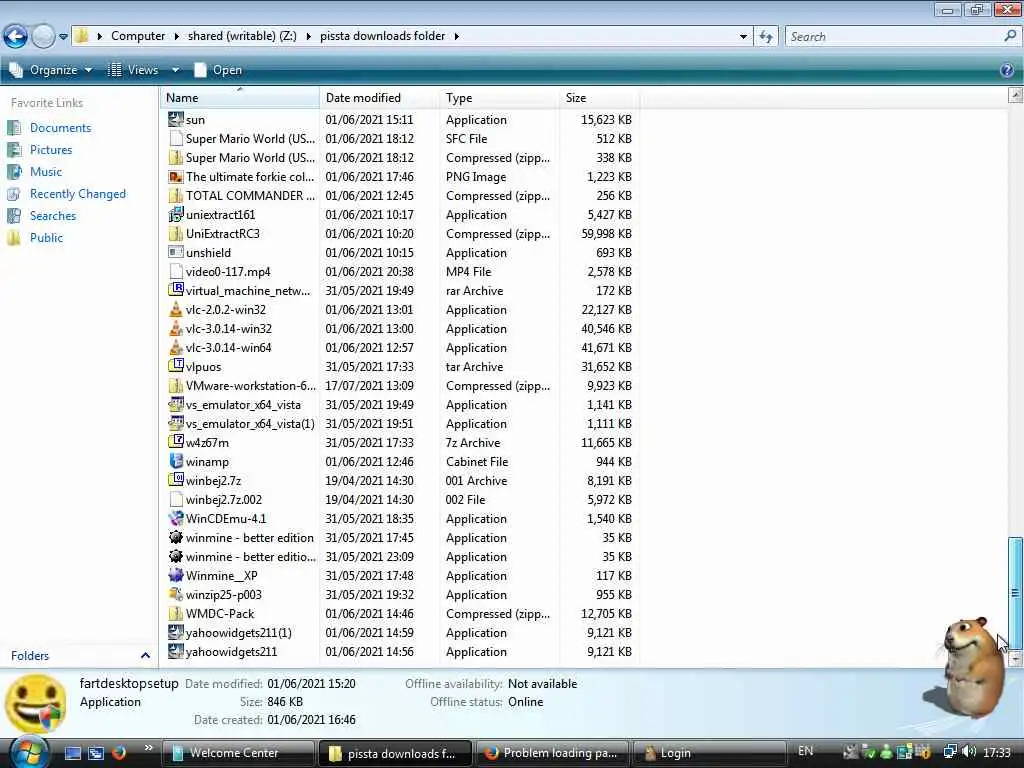Open the Public favorite link
Viewport: 1024px width, 768px height.
click(46, 238)
